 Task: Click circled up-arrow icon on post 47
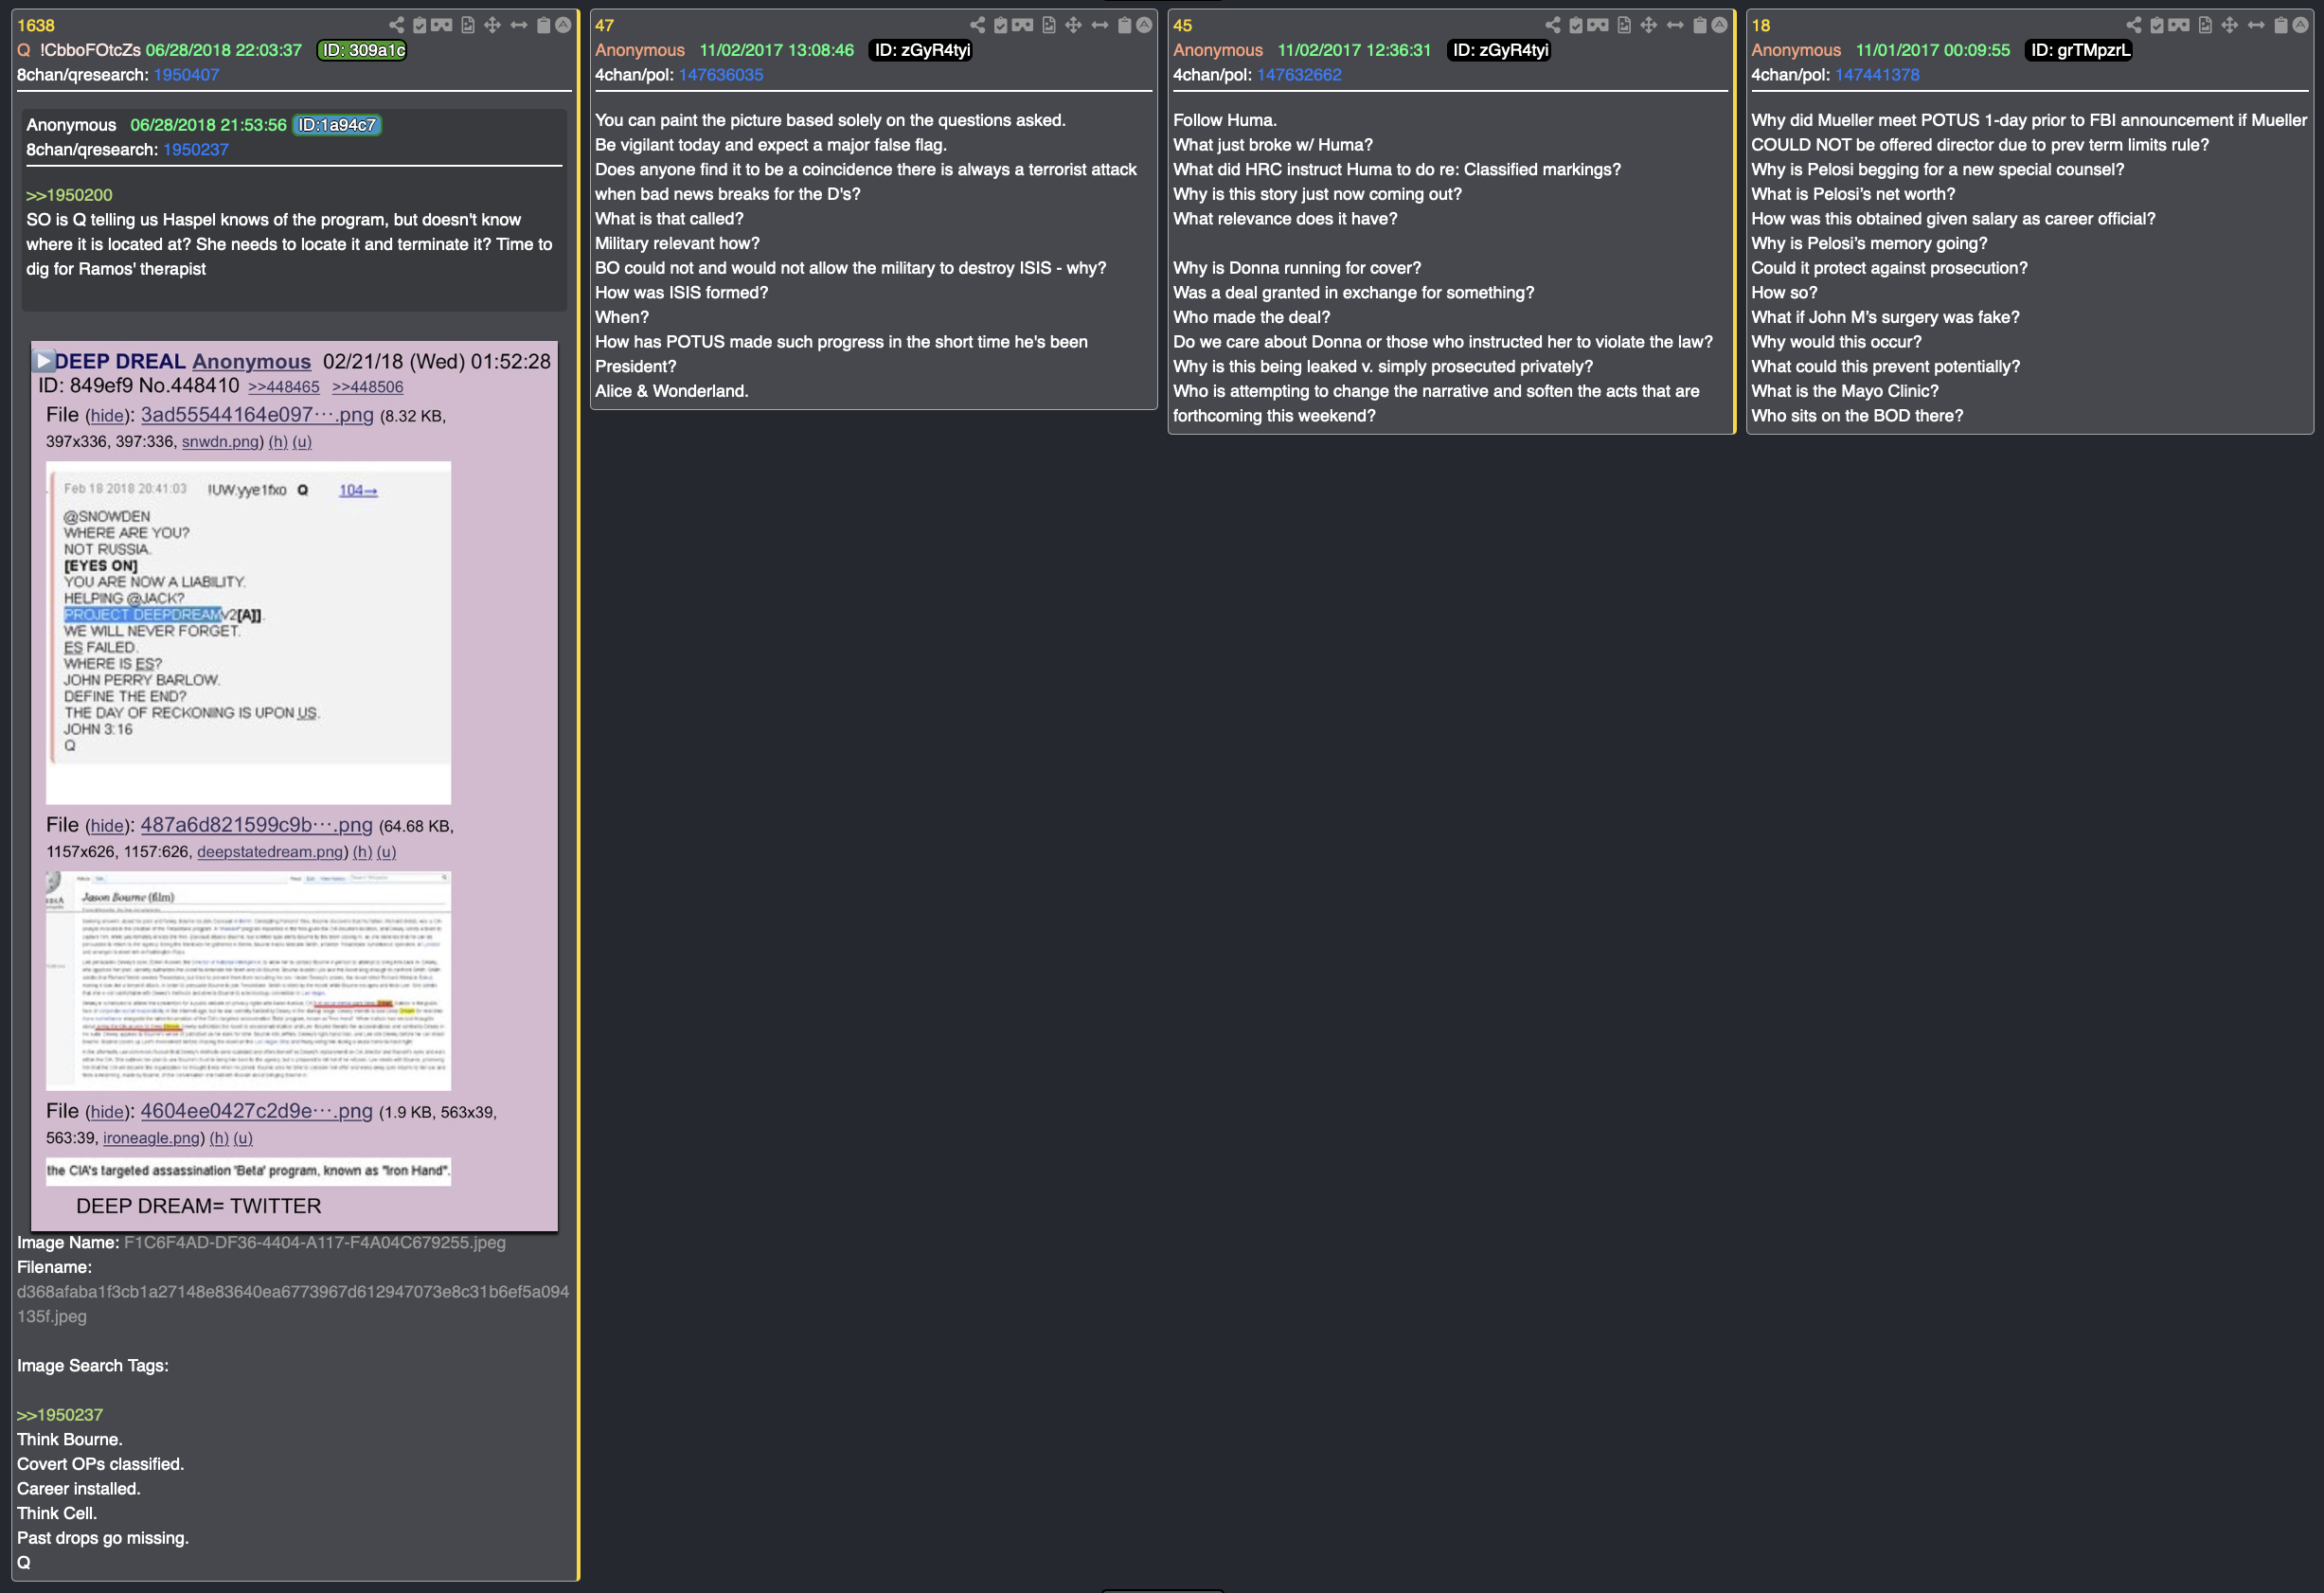click(x=1144, y=25)
